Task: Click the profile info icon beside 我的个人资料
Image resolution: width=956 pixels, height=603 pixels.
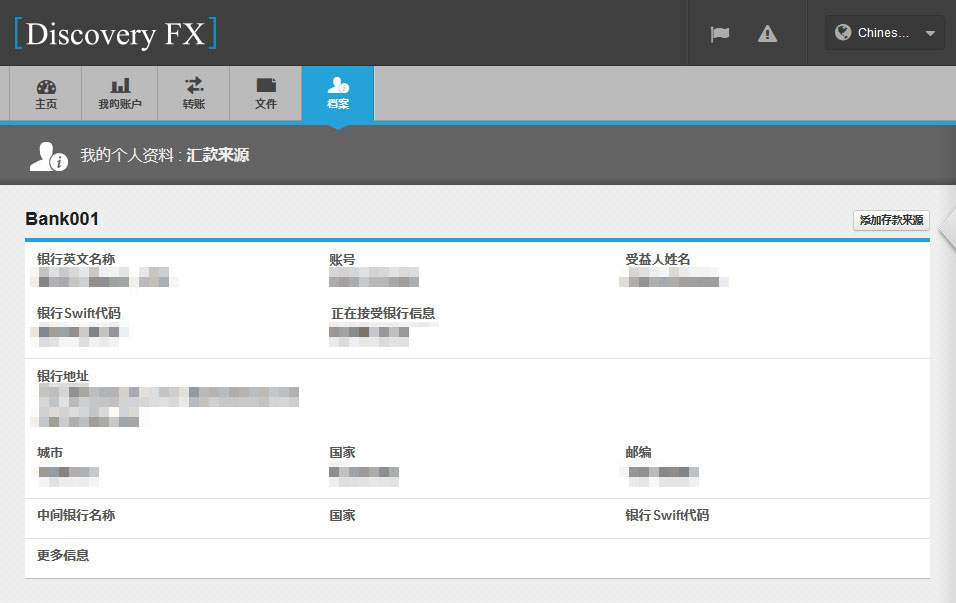Action: 48,156
